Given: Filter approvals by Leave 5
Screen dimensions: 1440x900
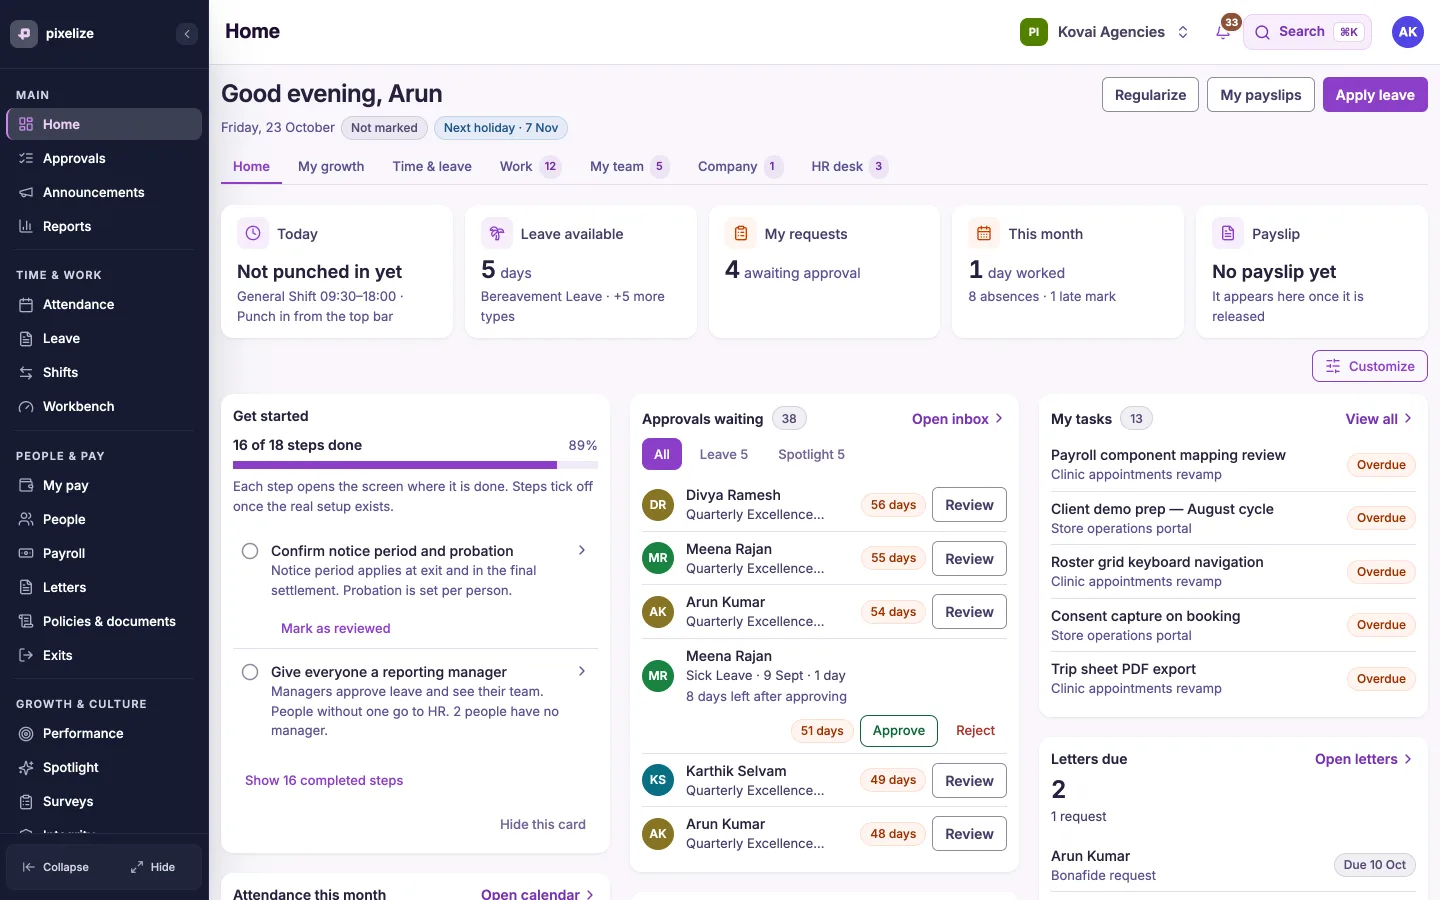Looking at the screenshot, I should 724,454.
